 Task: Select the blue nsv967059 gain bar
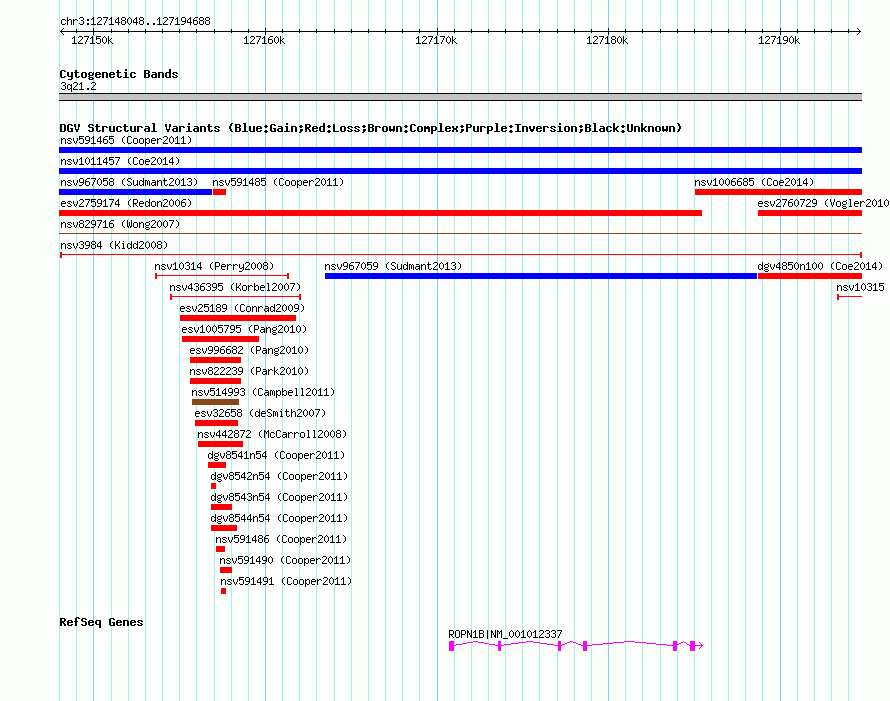[x=541, y=276]
